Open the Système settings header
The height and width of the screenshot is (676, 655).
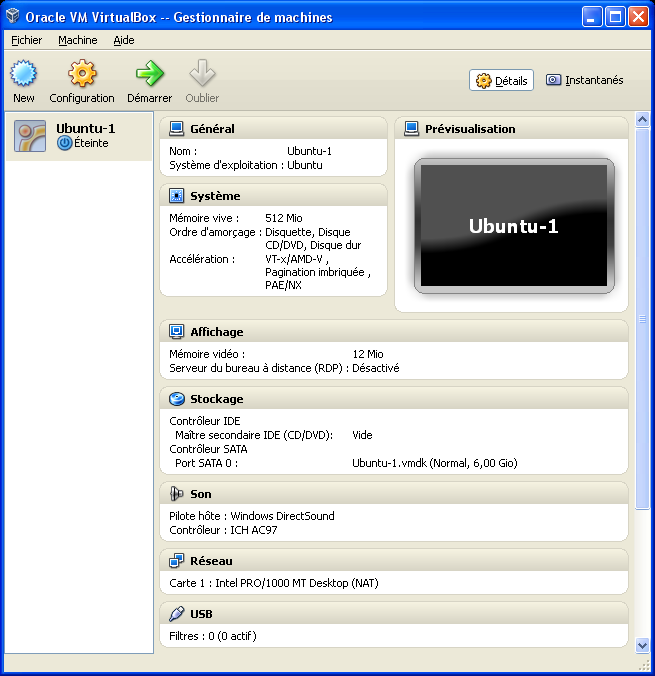tap(215, 196)
